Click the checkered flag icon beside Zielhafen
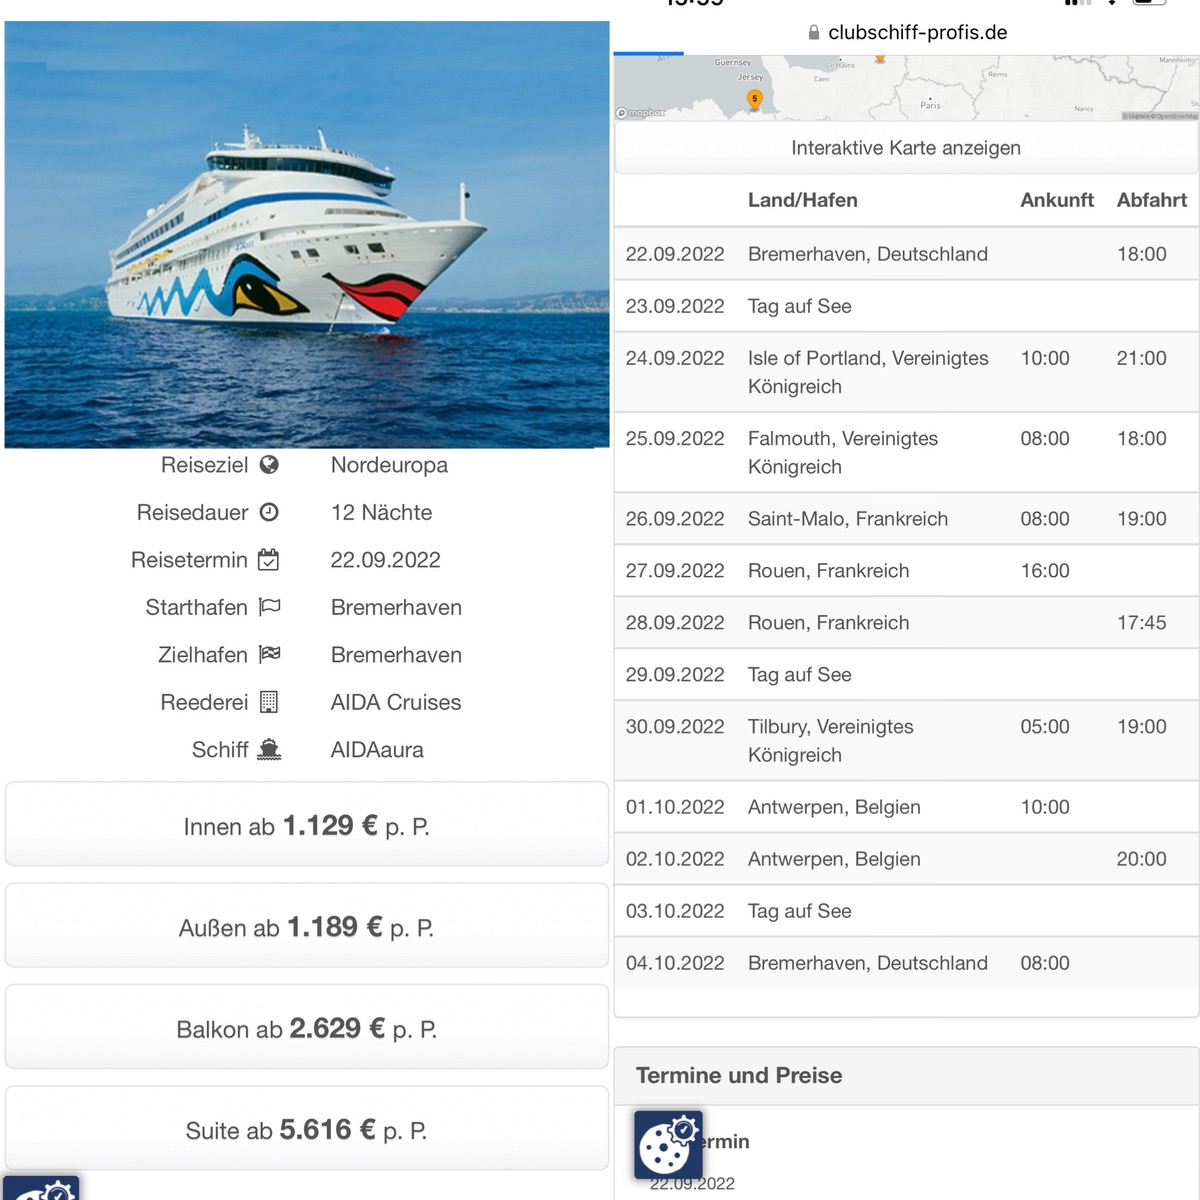This screenshot has width=1200, height=1200. (x=270, y=654)
